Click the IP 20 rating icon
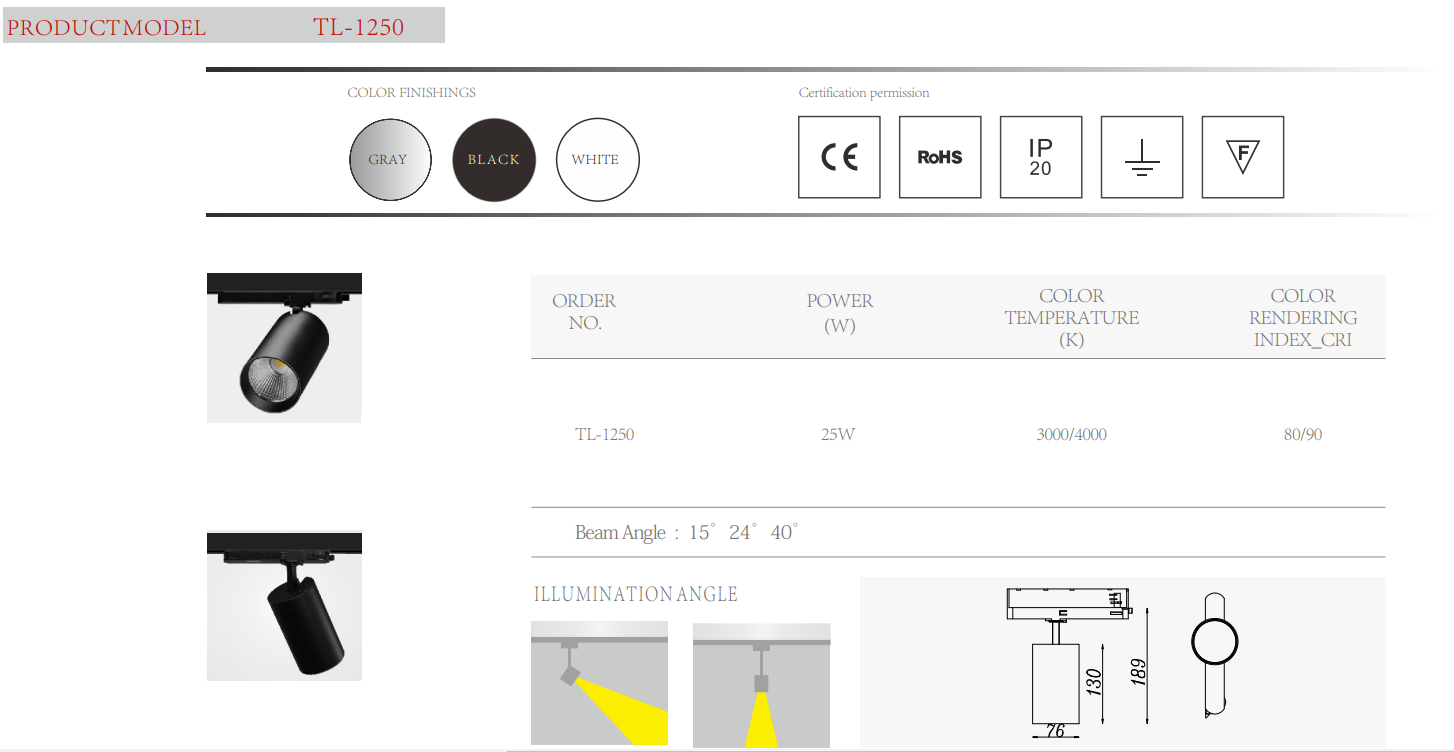Viewport: 1454px width, 752px height. pyautogui.click(x=1041, y=157)
